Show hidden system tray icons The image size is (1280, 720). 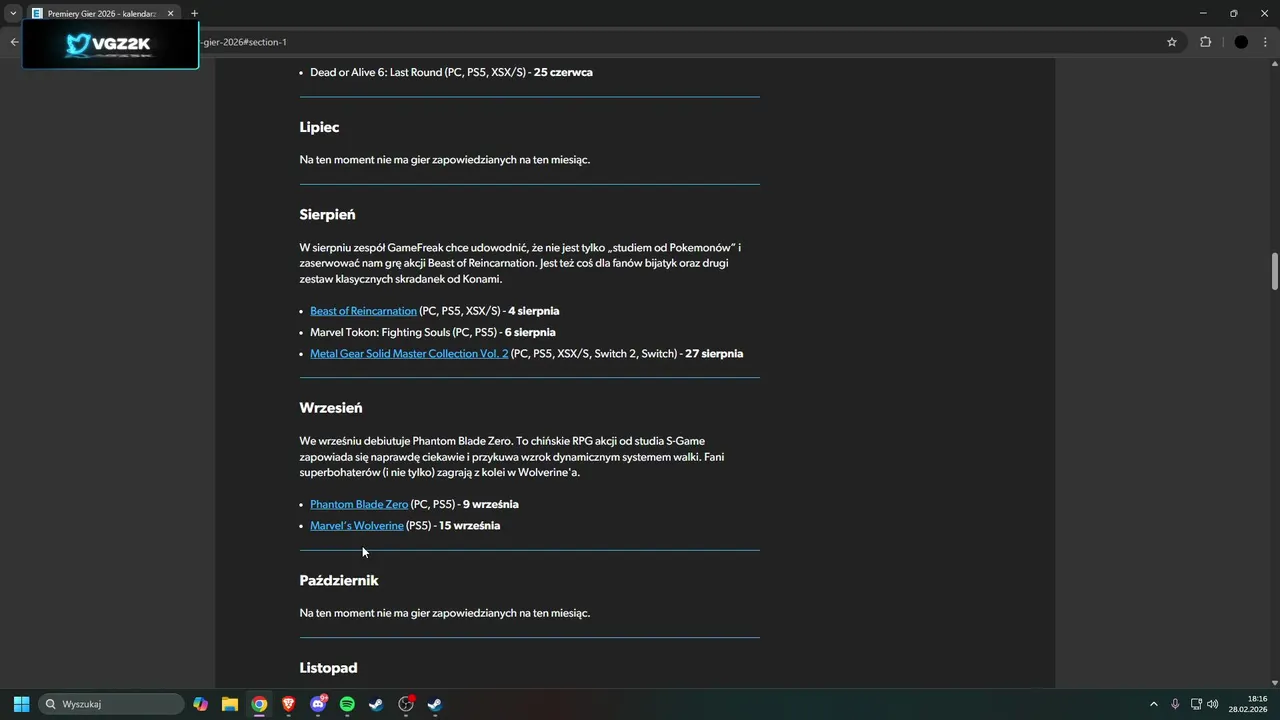point(1153,704)
